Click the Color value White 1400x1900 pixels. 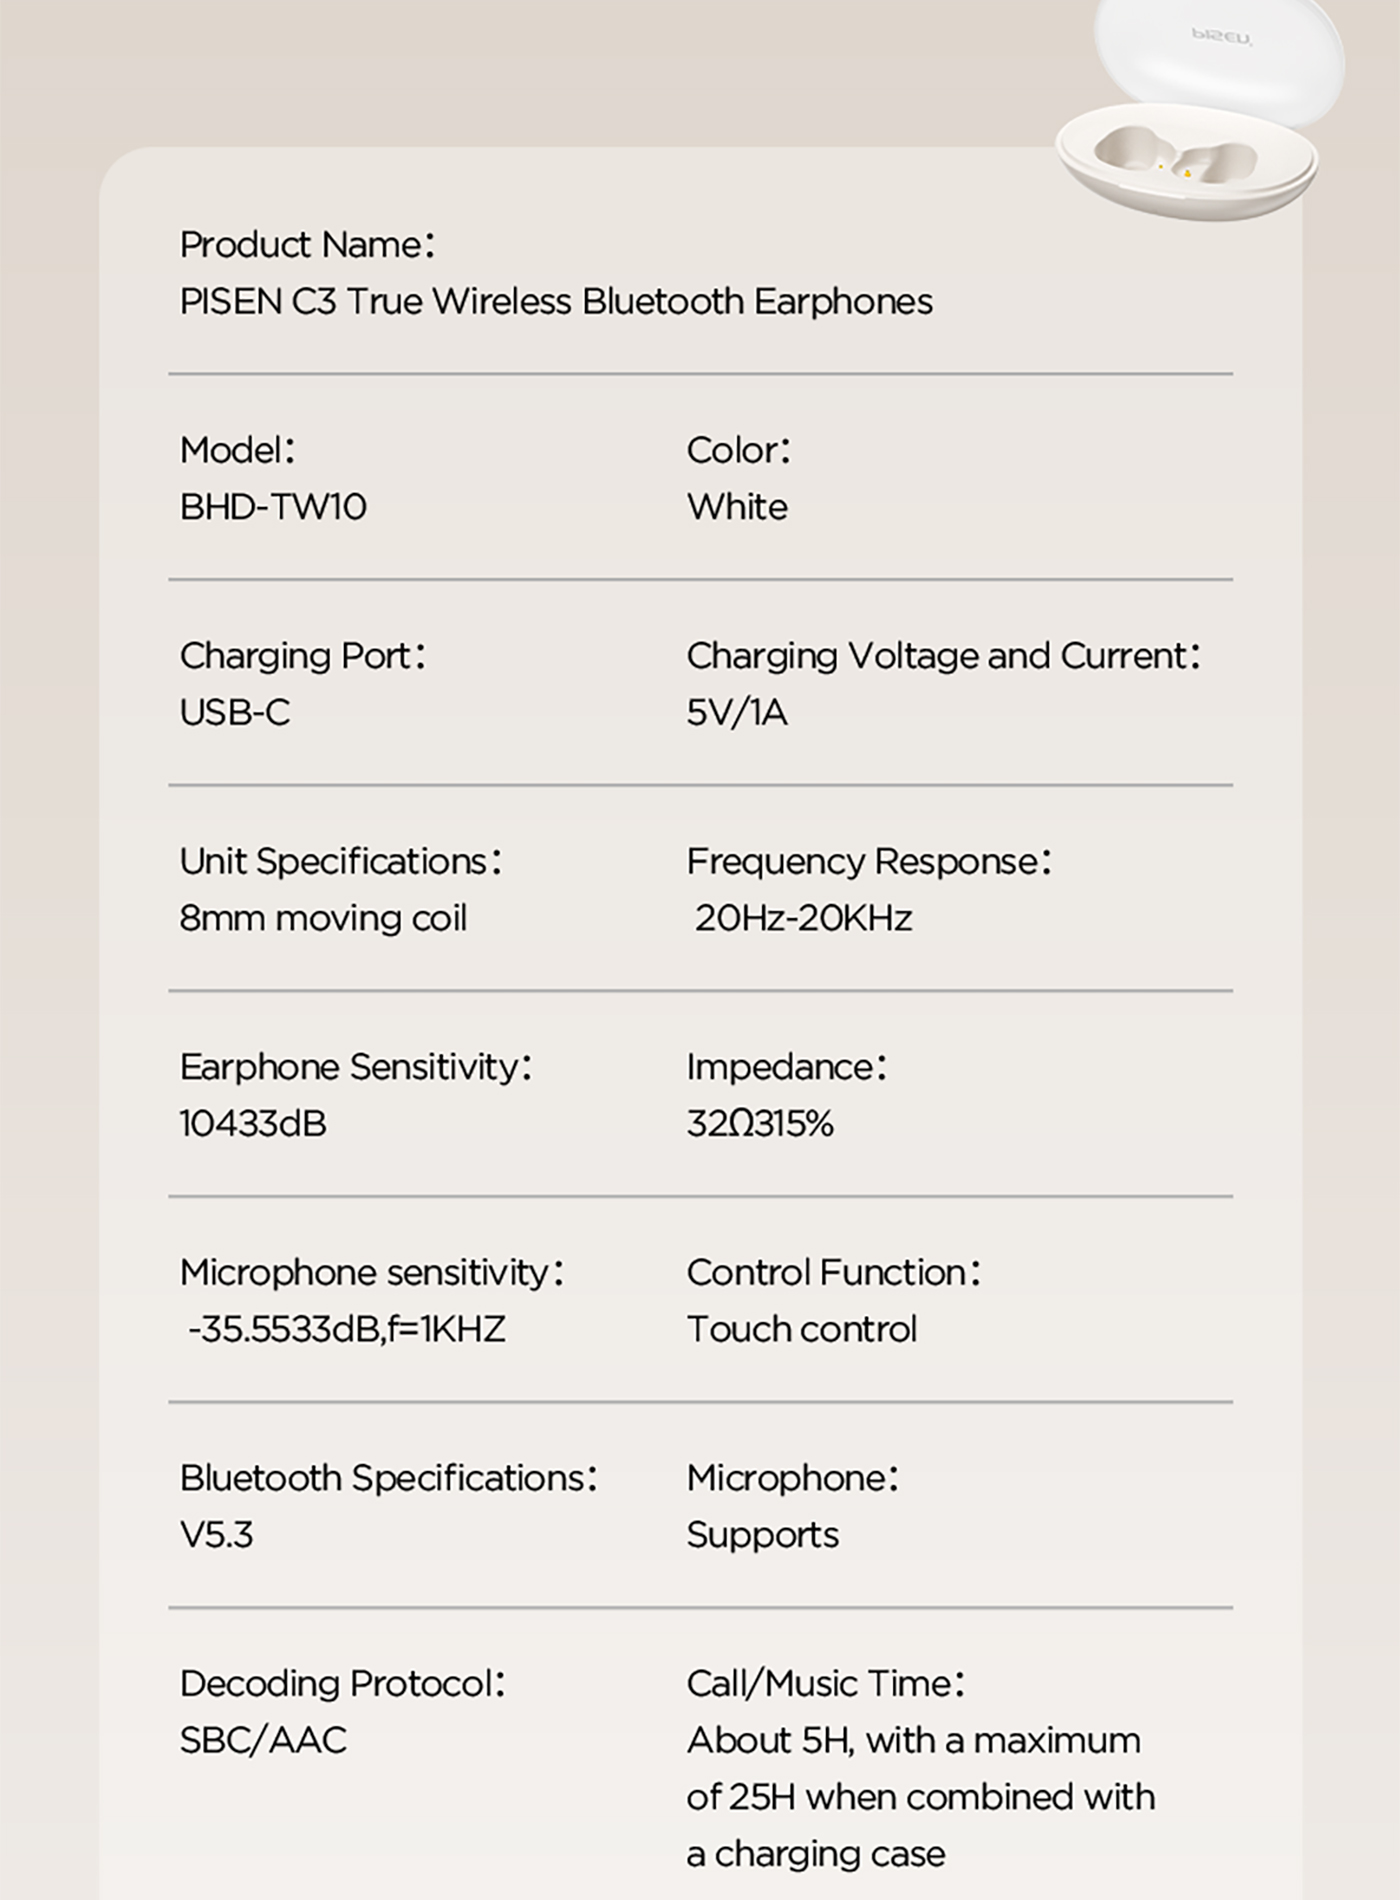(737, 507)
